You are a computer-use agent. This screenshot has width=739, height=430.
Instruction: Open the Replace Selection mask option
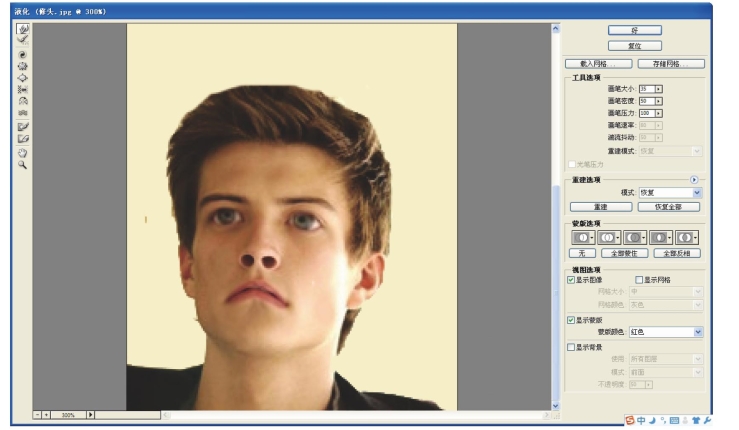coord(583,238)
